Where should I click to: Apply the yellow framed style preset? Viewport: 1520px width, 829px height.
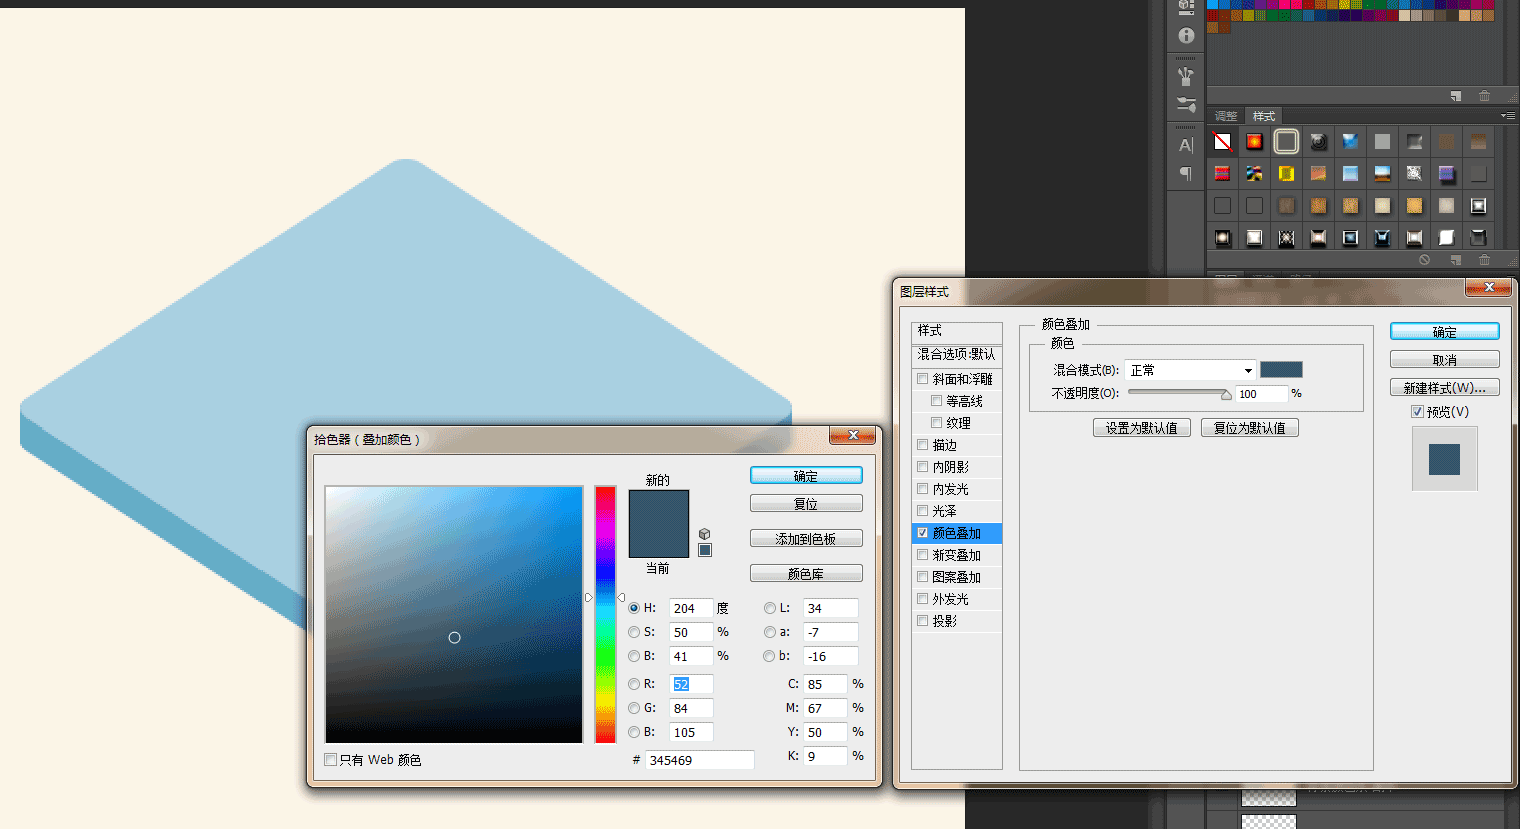click(x=1286, y=174)
